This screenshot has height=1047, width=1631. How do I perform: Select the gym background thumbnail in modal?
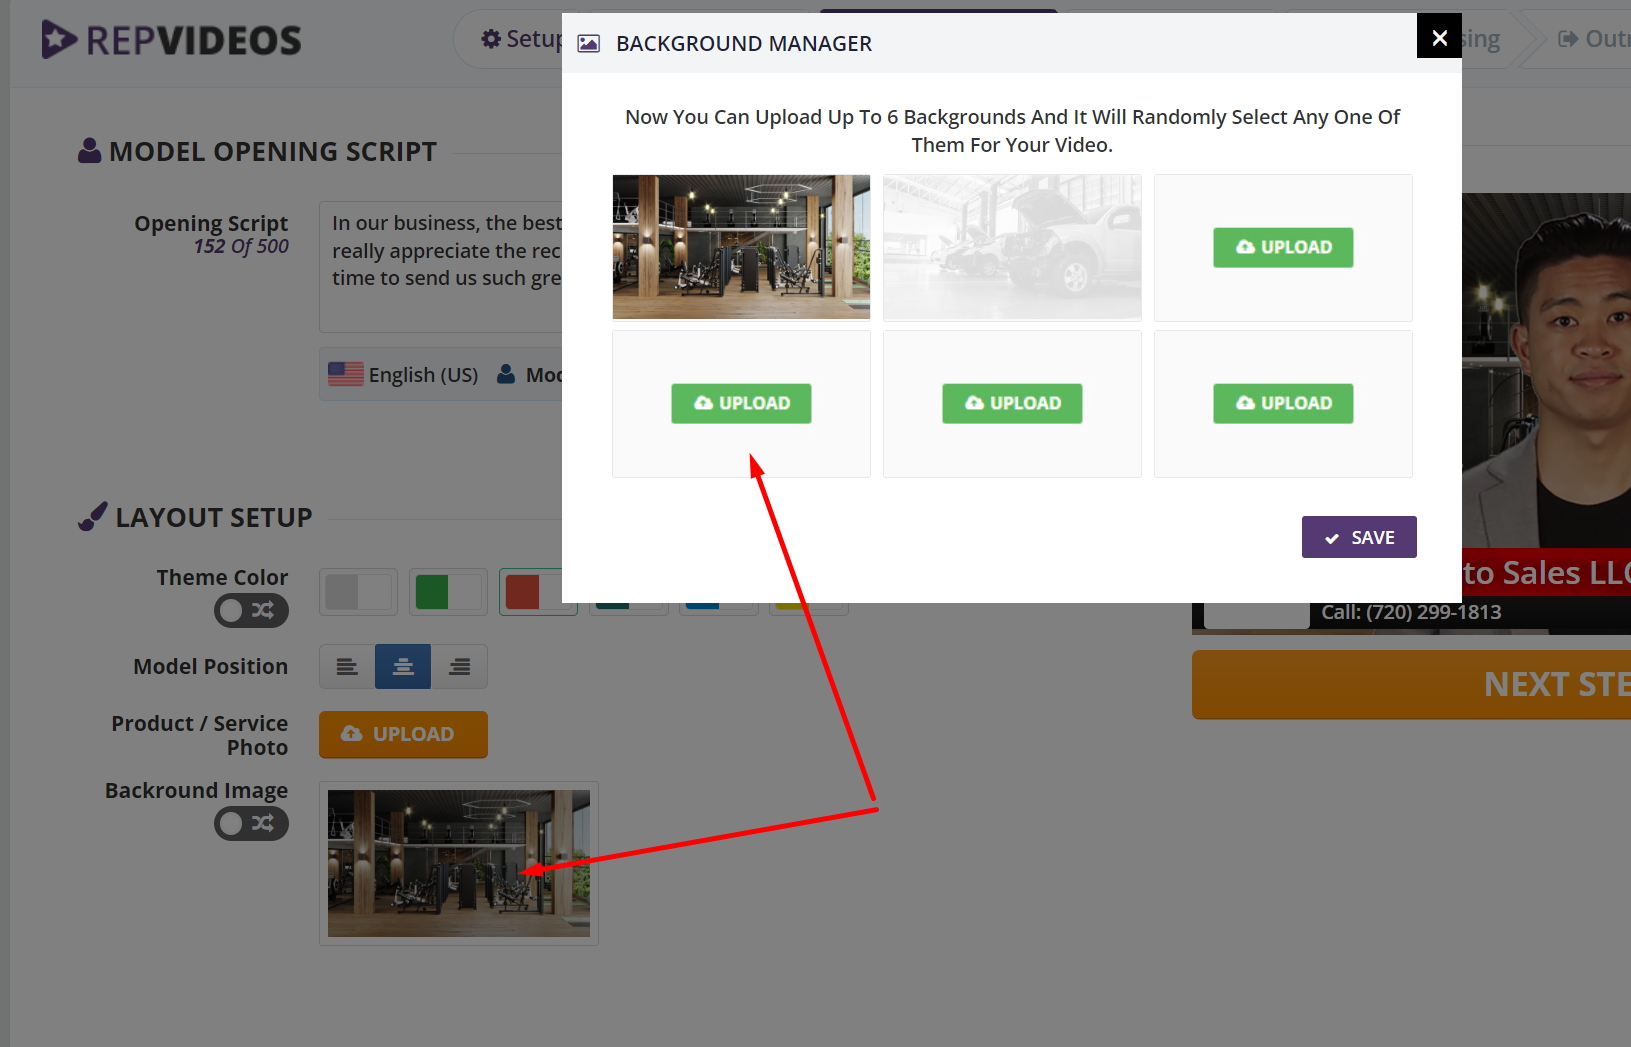741,247
